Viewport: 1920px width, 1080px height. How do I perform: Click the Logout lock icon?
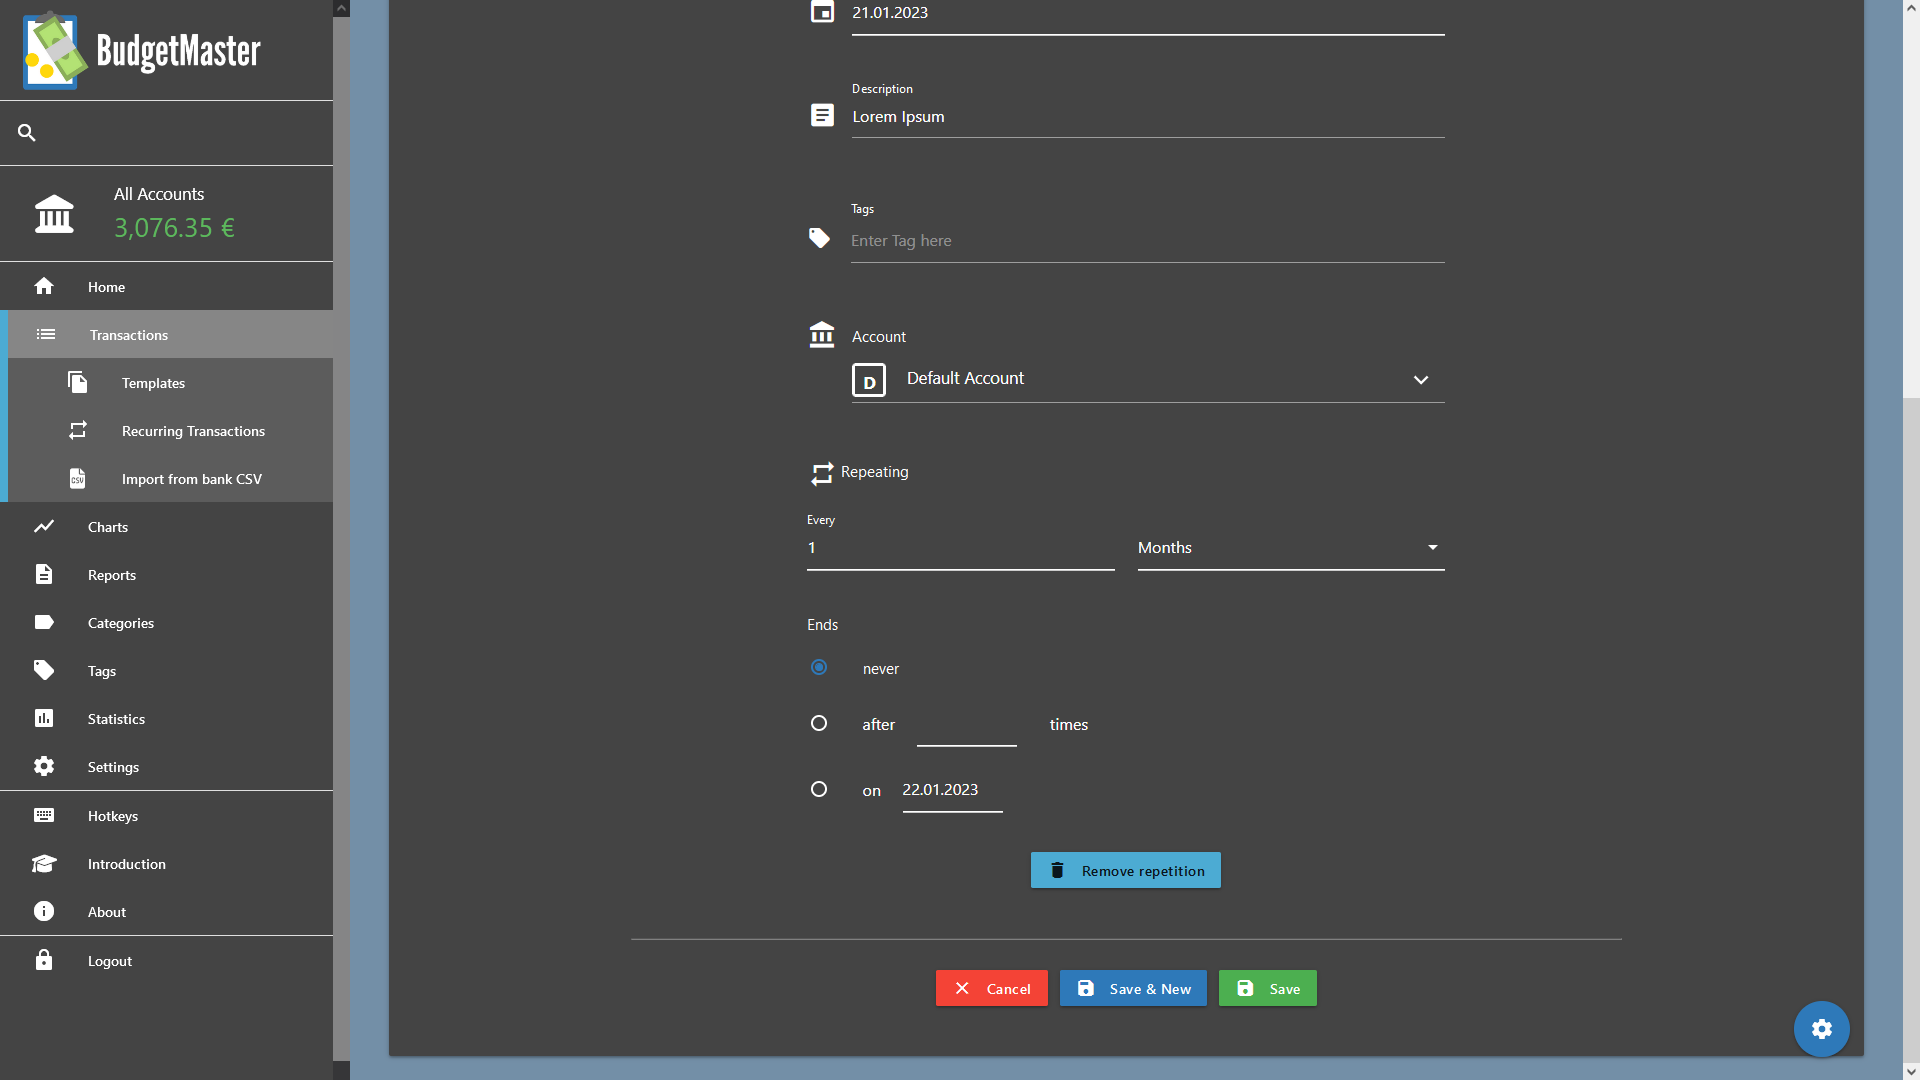(x=44, y=960)
